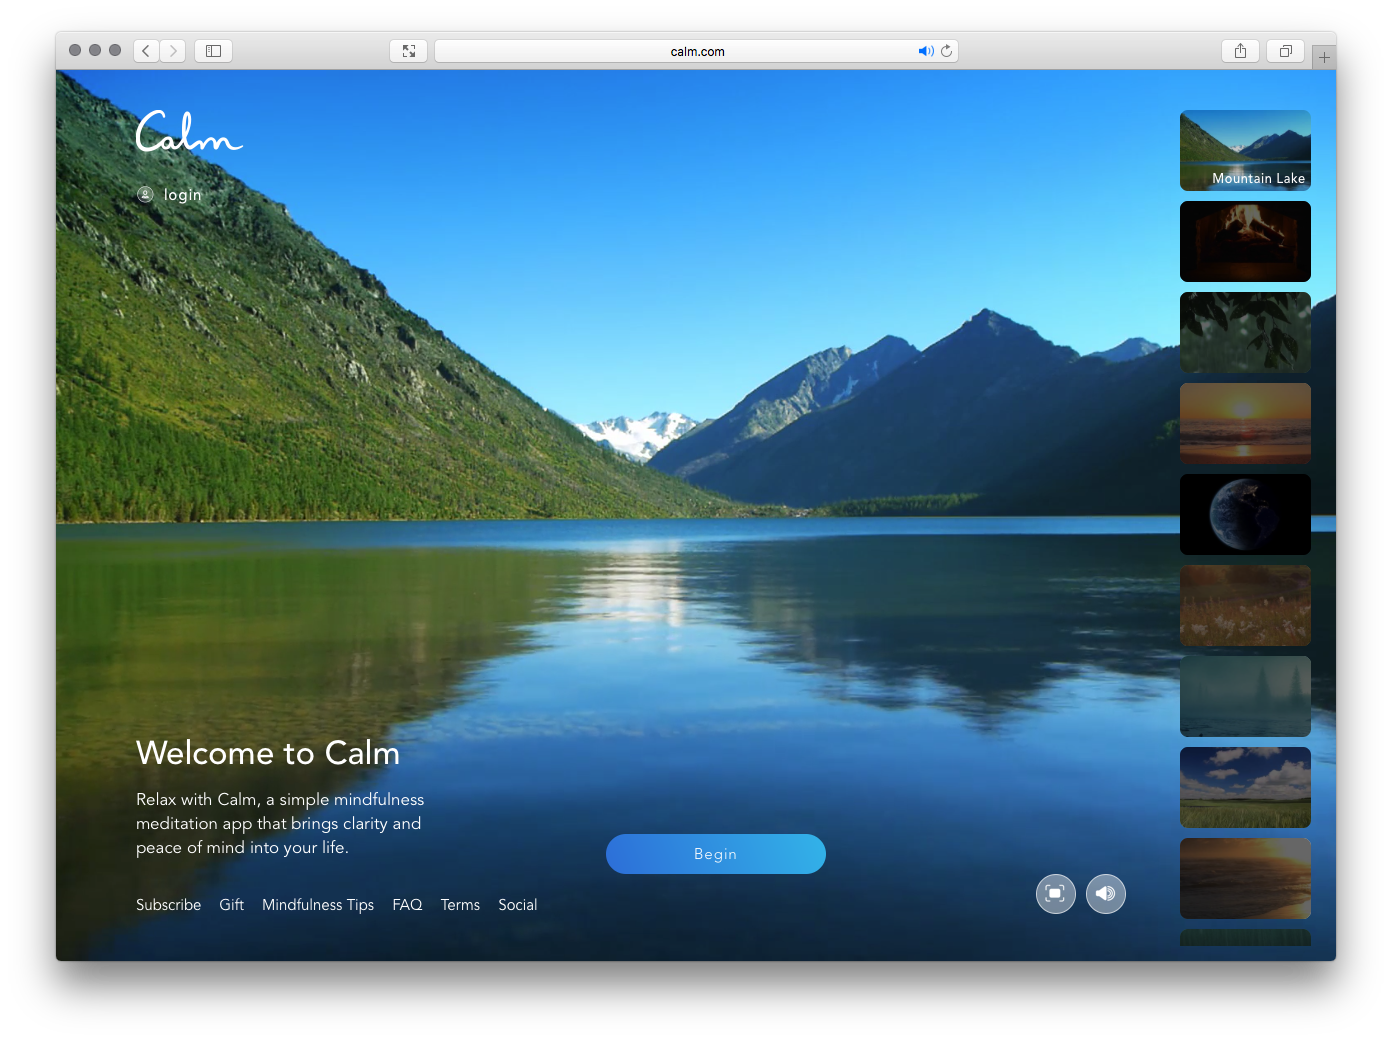Select the Mountain Lake scene thumbnail
This screenshot has height=1041, width=1392.
pos(1245,150)
